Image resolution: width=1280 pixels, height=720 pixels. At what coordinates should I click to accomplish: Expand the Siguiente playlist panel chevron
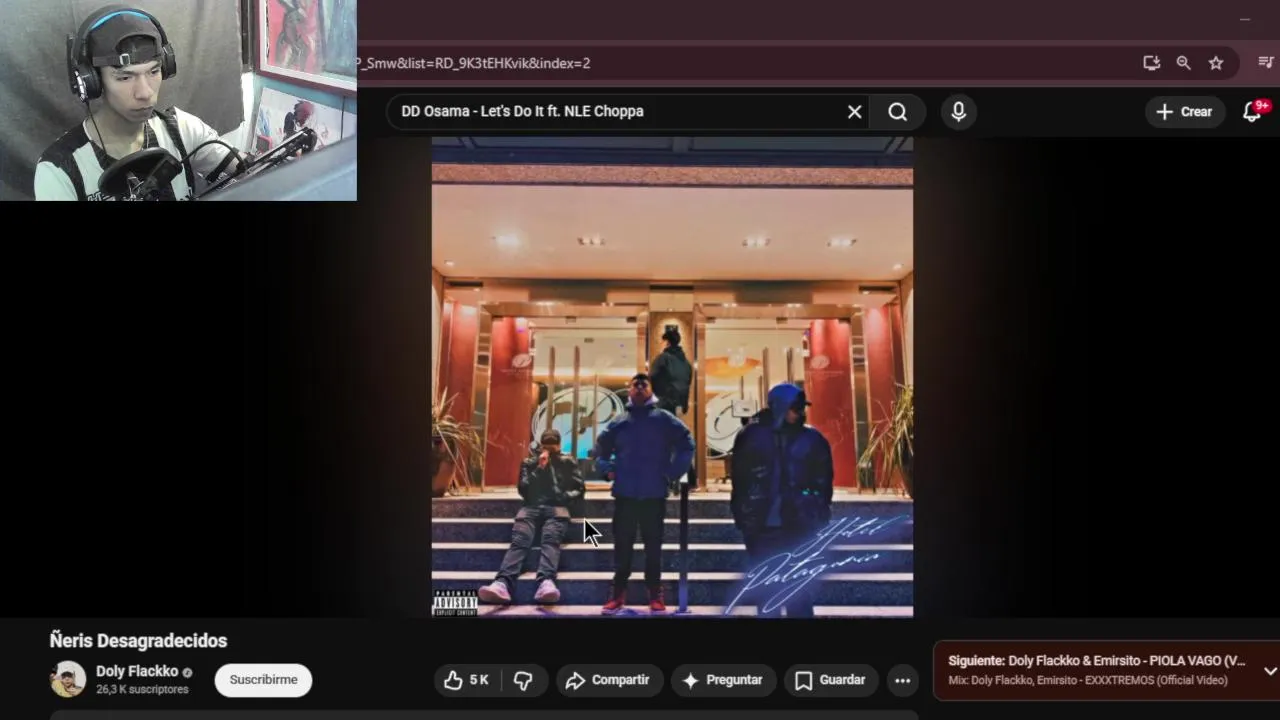click(x=1270, y=671)
